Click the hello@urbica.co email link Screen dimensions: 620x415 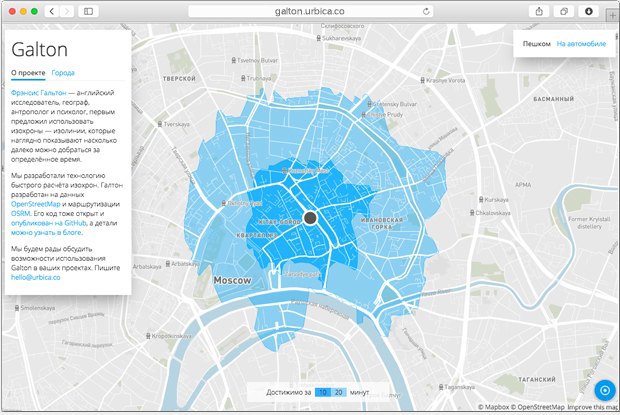(36, 277)
